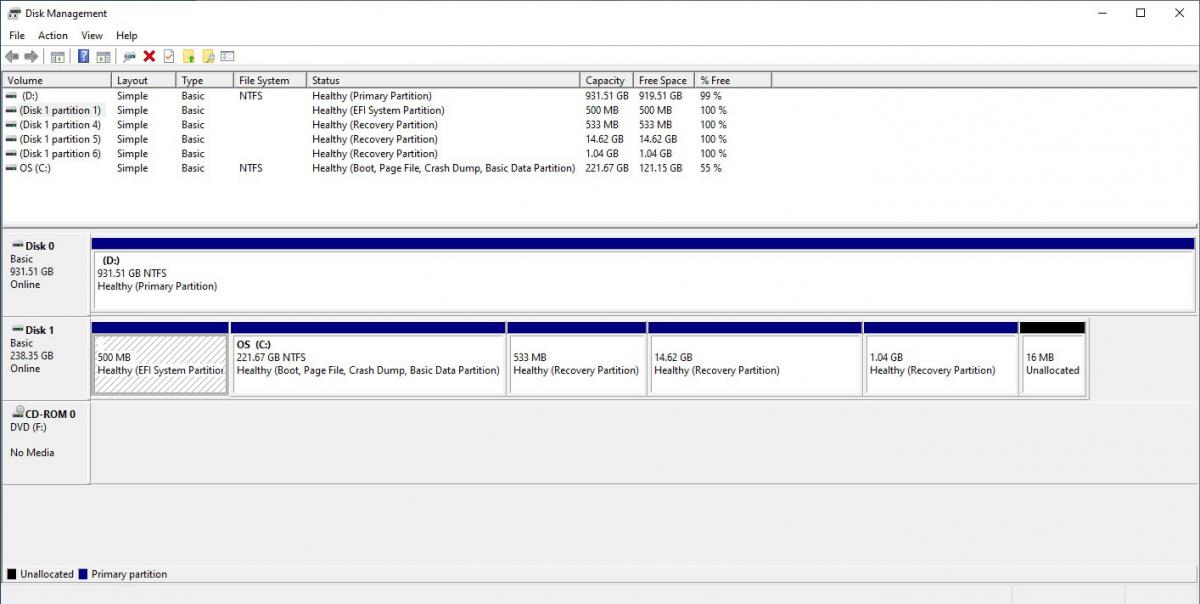Click the CD-ROM 0 drive icon
The image size is (1200, 604).
[17, 413]
